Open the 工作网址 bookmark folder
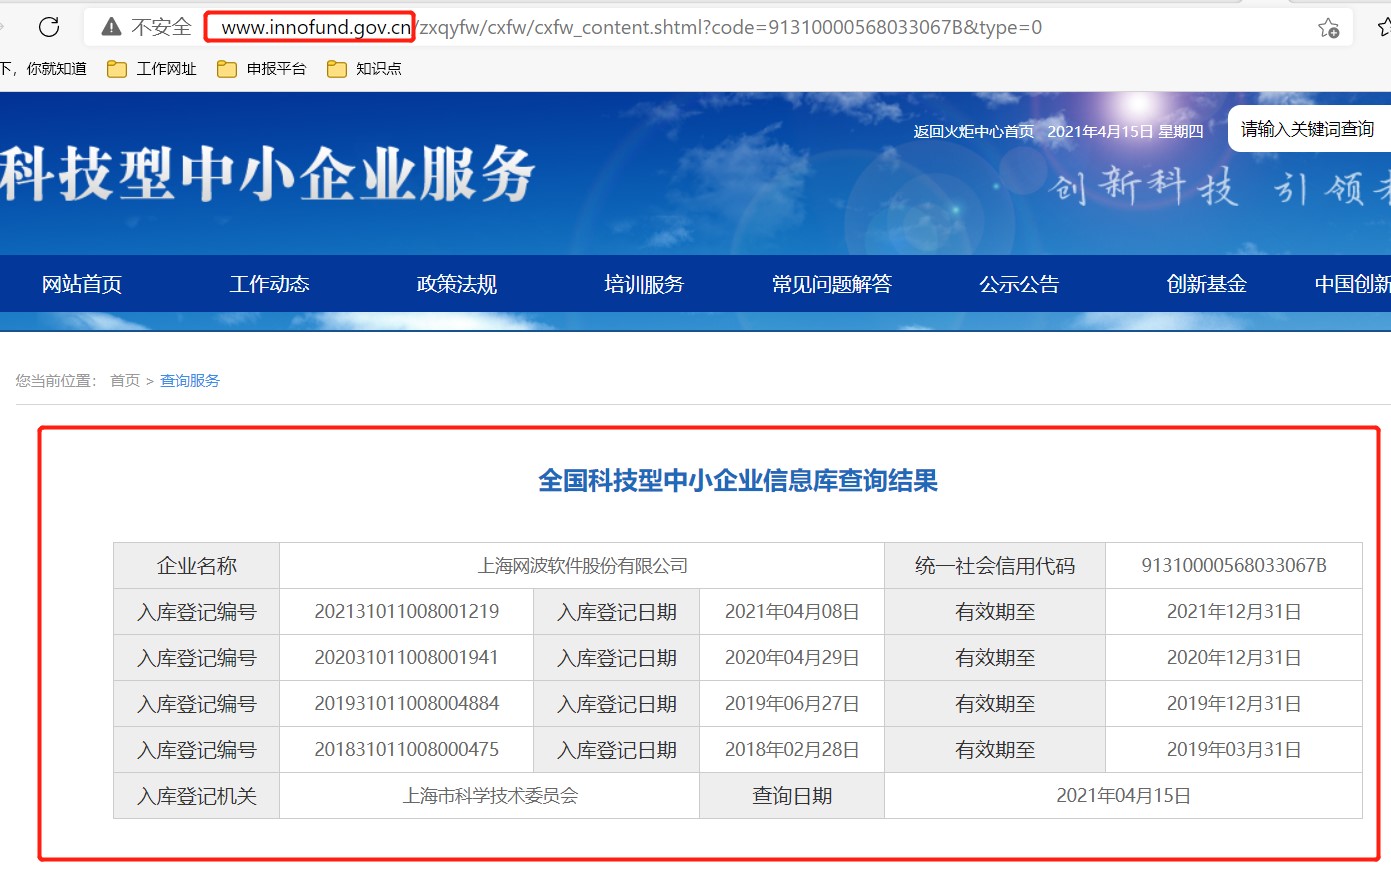The width and height of the screenshot is (1391, 889). pyautogui.click(x=152, y=69)
